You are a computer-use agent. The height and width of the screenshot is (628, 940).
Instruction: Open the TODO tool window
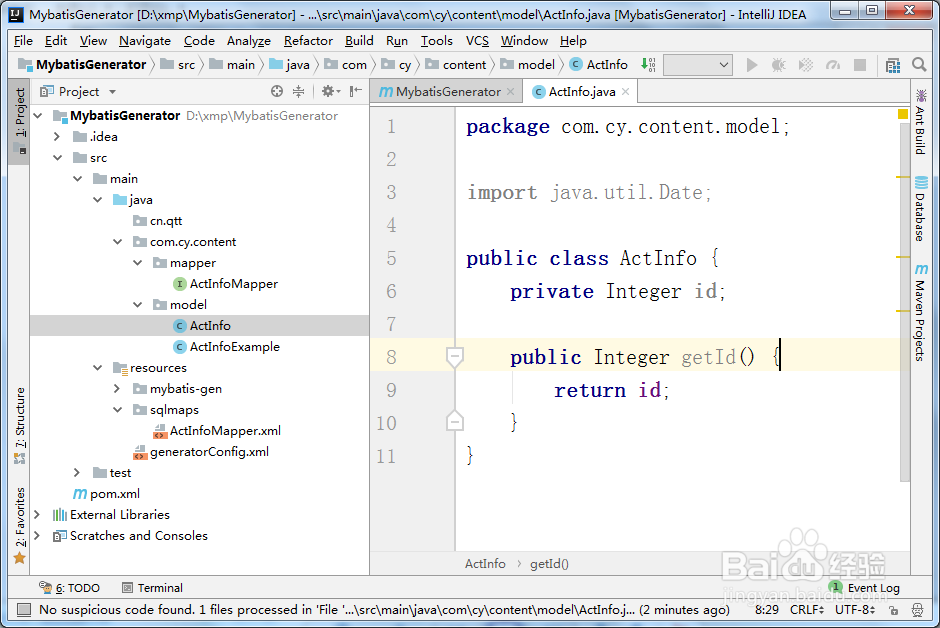tap(69, 588)
